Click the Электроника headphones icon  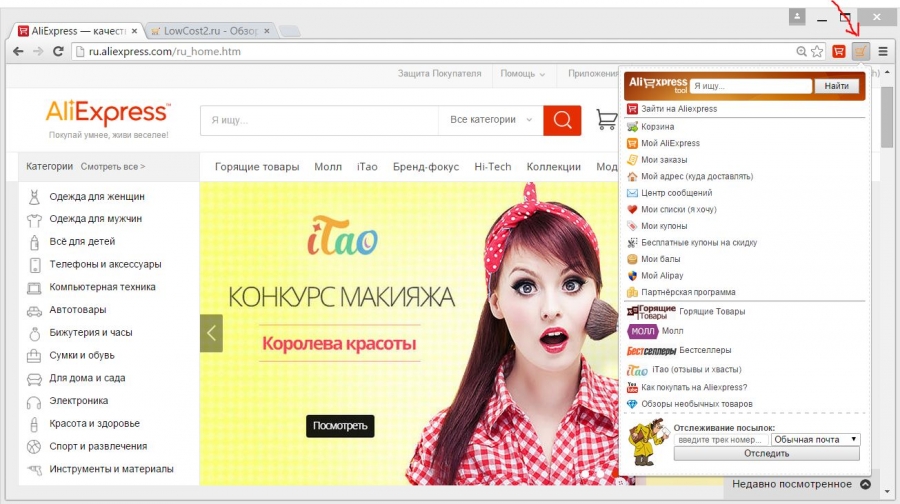34,402
